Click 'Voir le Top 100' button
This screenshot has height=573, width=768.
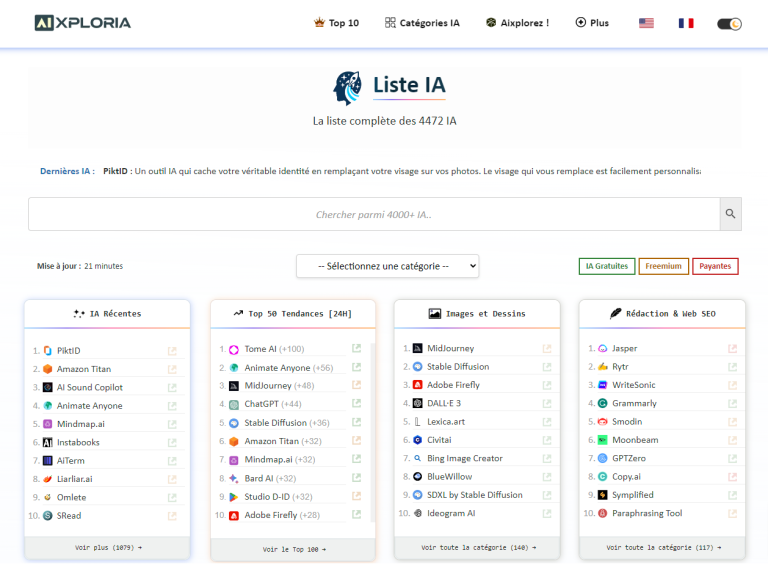pyautogui.click(x=293, y=549)
